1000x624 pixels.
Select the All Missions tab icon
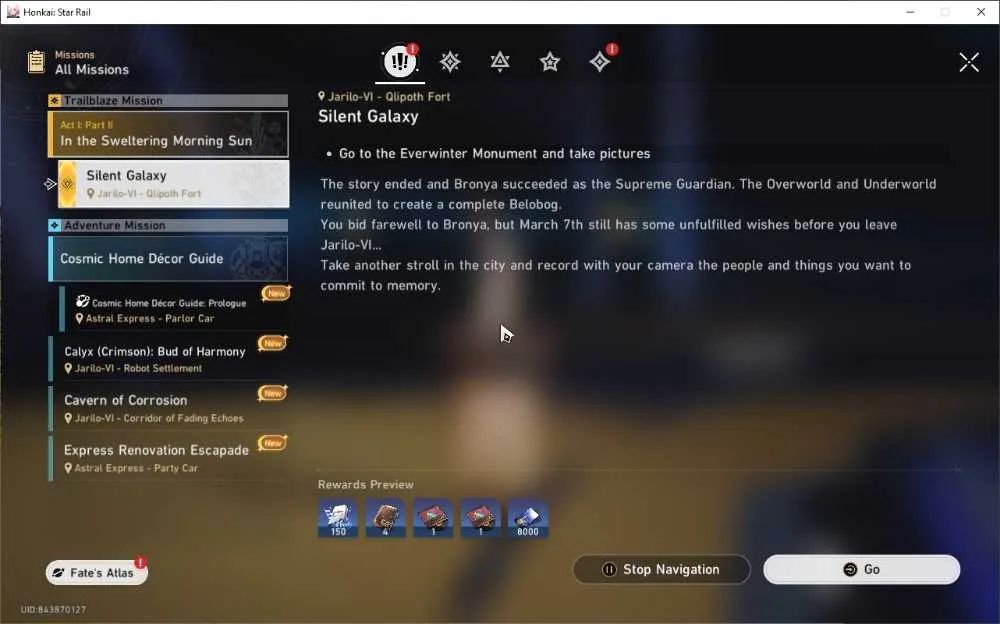[x=400, y=61]
